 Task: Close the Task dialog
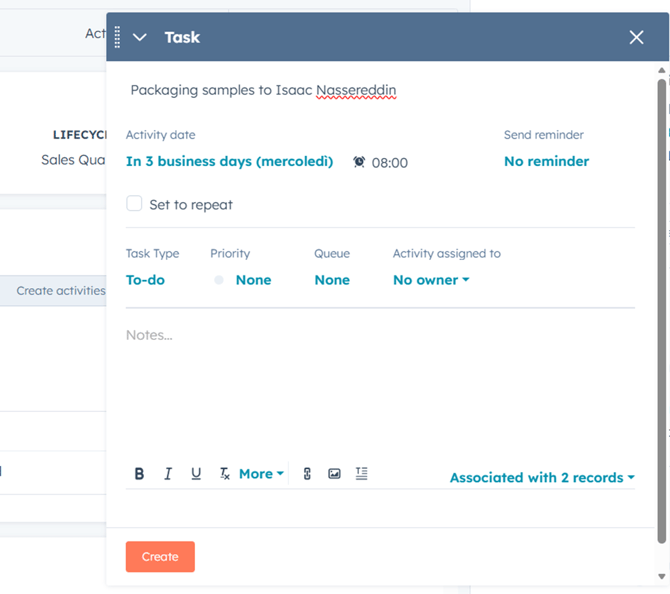click(636, 37)
